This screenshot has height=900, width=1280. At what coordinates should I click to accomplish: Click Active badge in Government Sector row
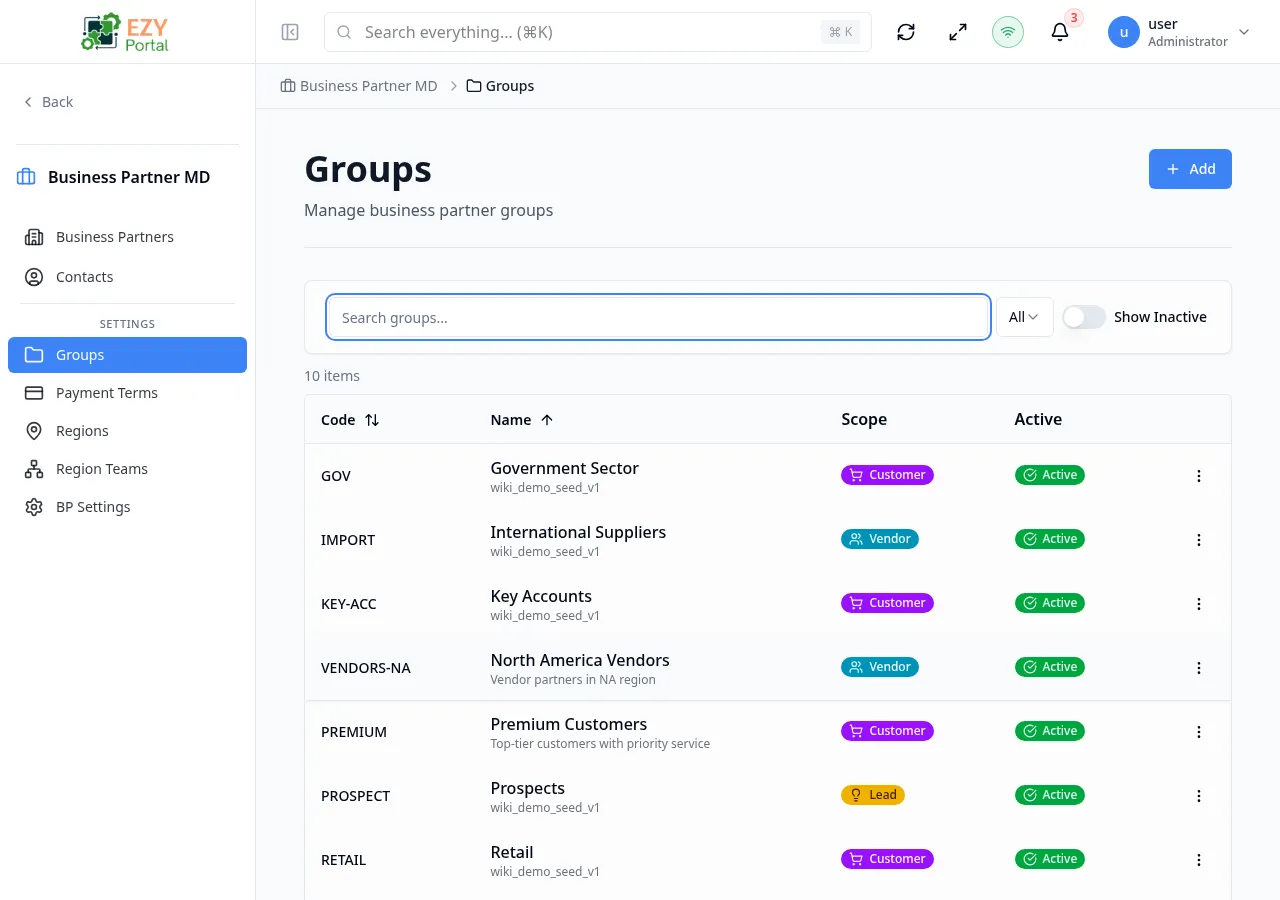pos(1049,475)
